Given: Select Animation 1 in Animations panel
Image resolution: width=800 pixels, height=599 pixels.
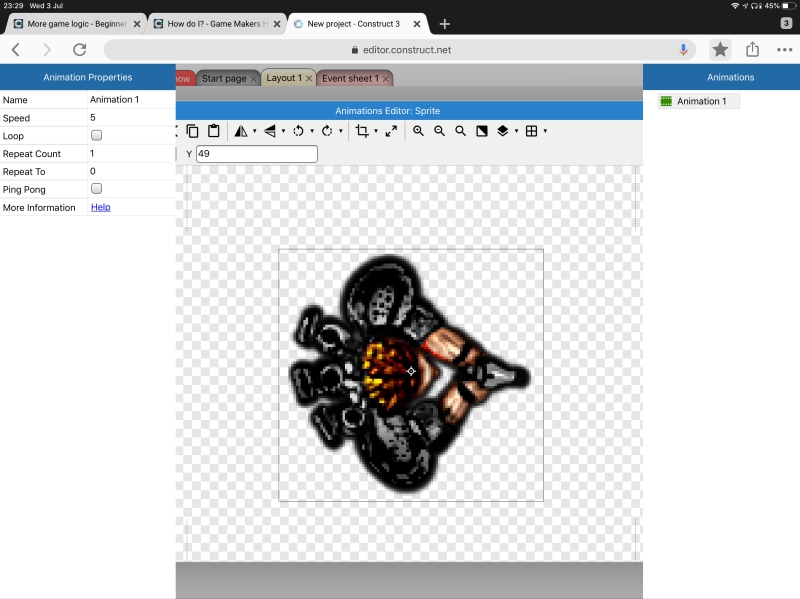Looking at the screenshot, I should [x=698, y=101].
